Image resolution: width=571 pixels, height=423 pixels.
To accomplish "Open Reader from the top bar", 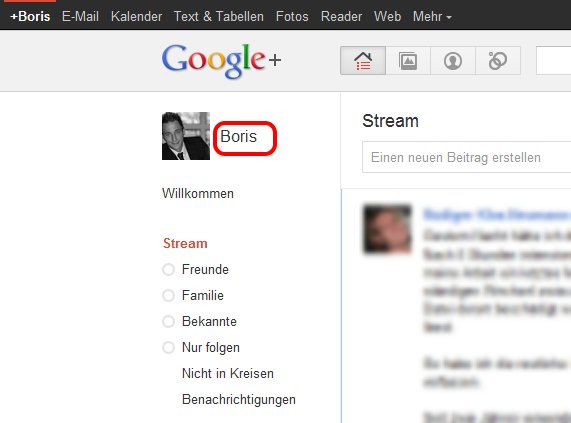I will [341, 16].
